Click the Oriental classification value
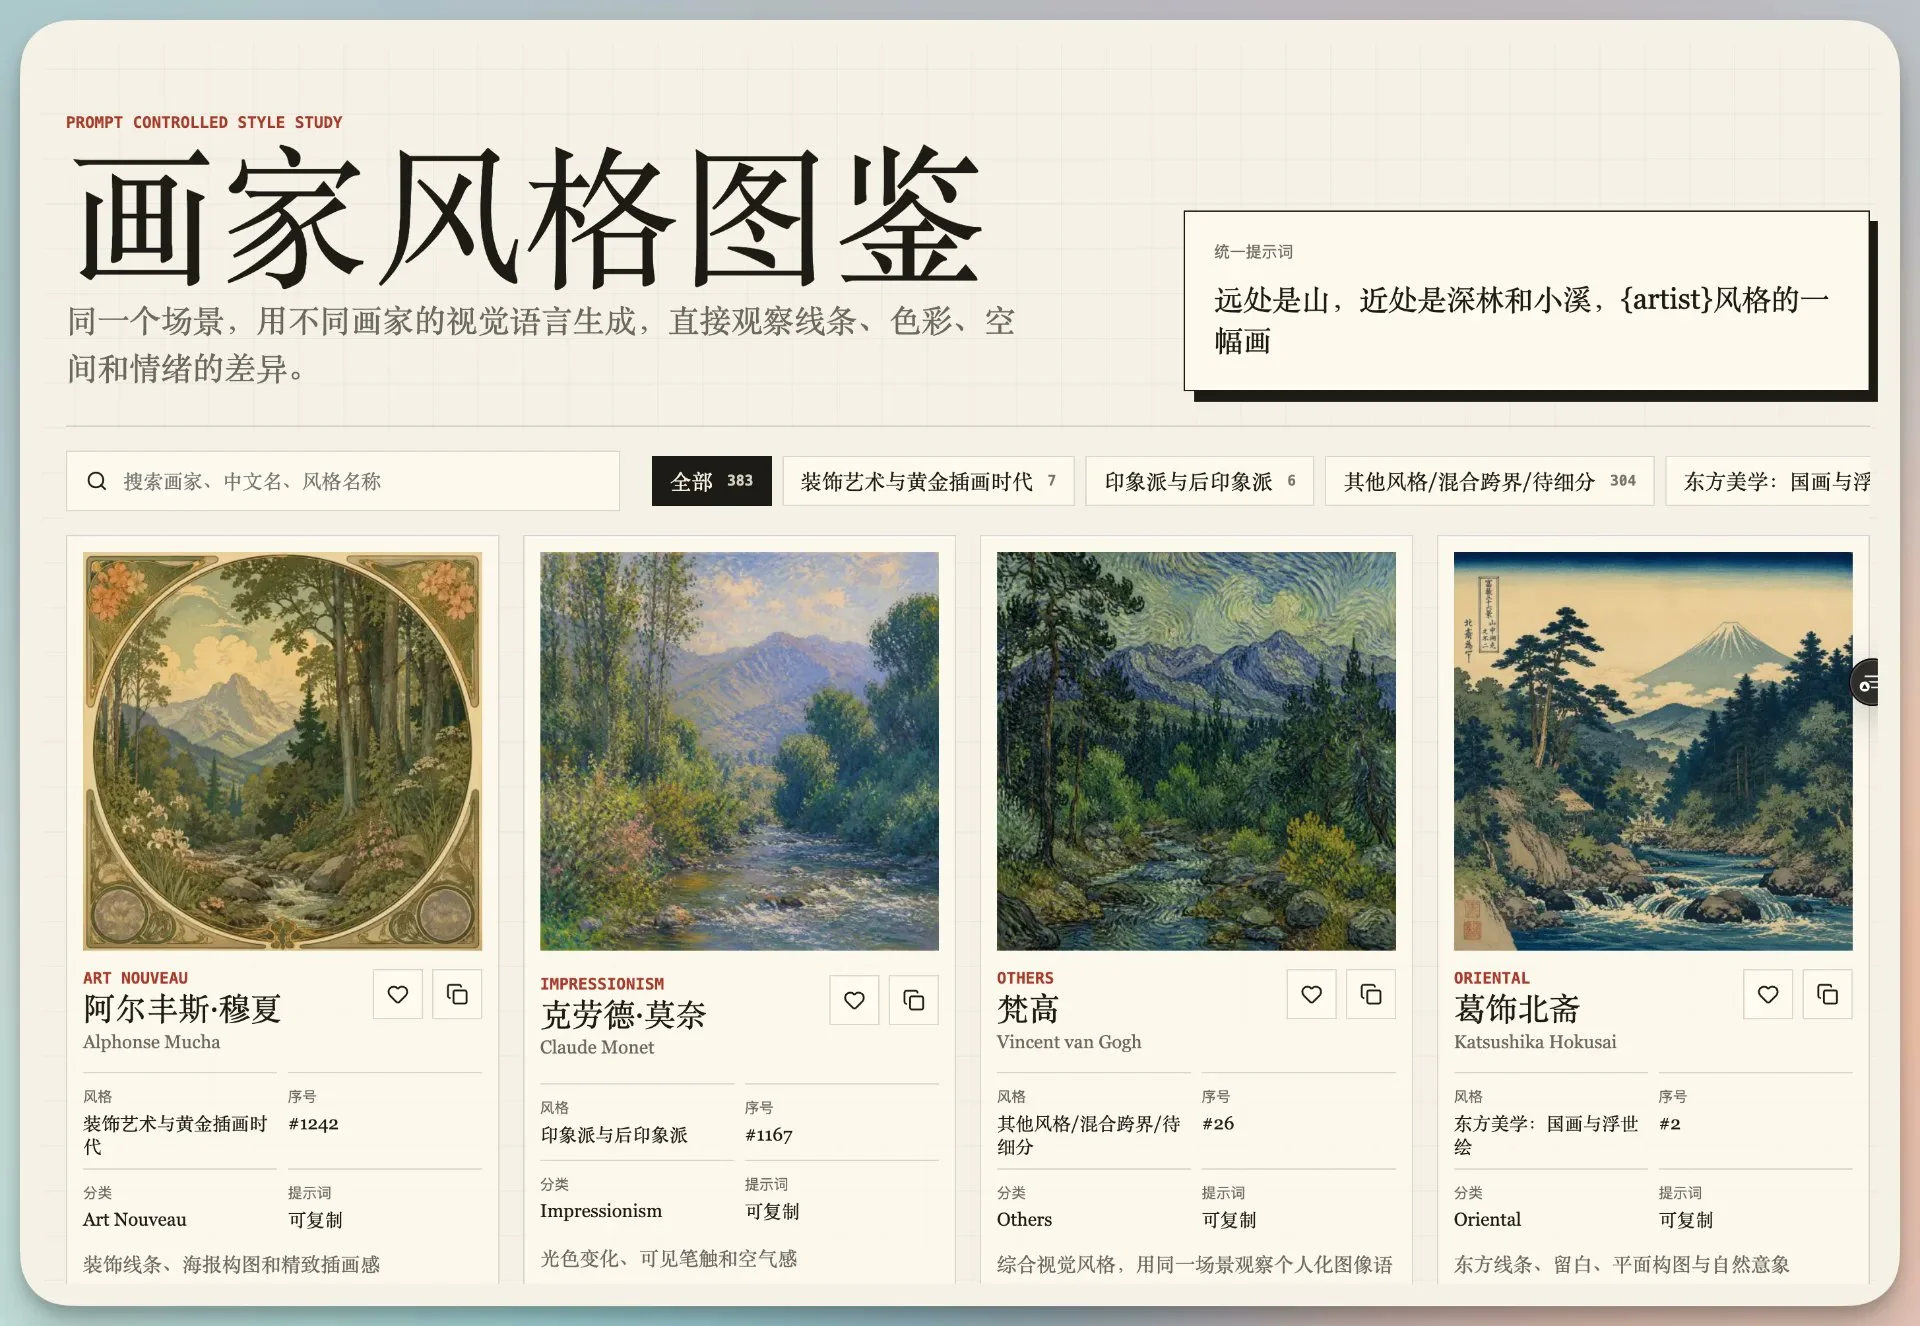 [1487, 1220]
